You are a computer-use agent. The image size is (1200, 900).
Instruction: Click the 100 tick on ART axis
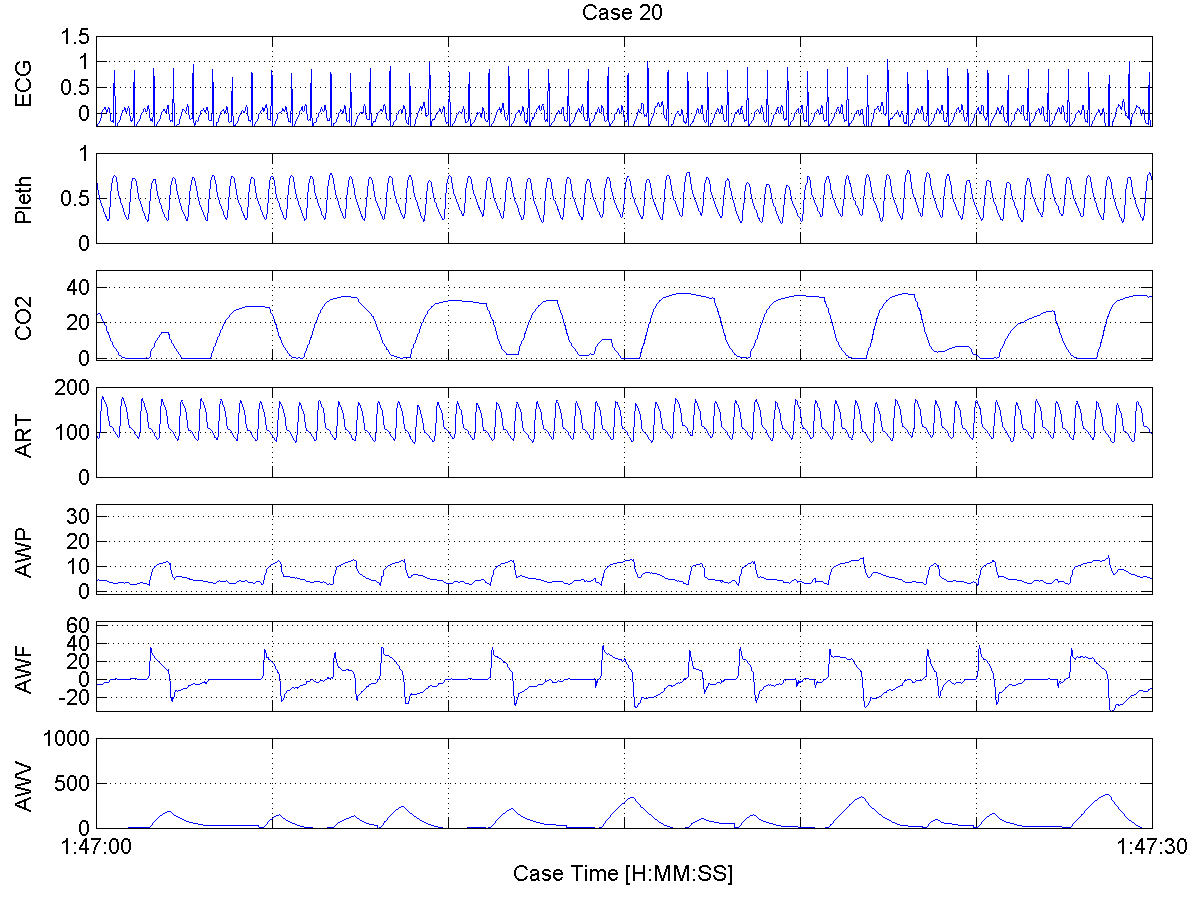pyautogui.click(x=74, y=433)
